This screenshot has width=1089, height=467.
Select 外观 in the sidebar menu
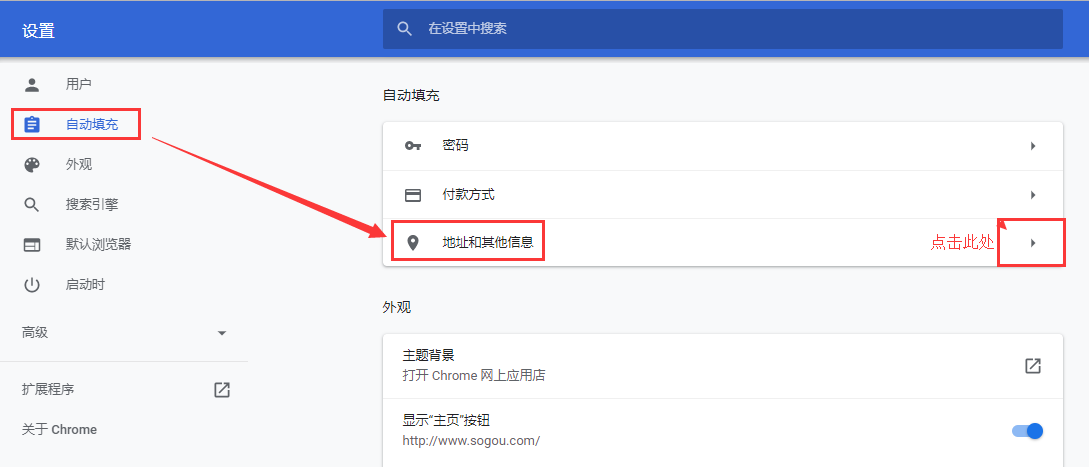click(79, 165)
